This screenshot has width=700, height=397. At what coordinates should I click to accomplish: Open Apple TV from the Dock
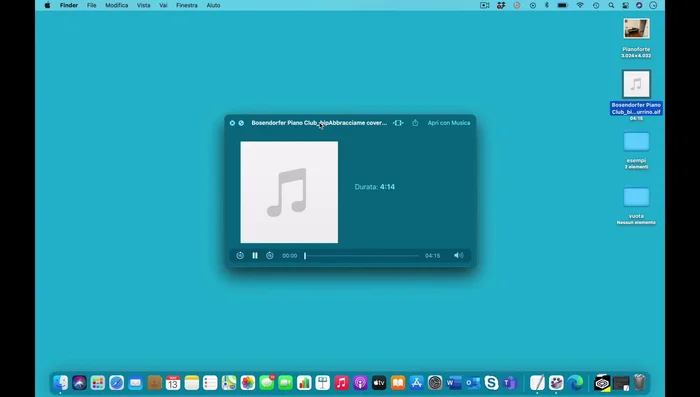[x=379, y=383]
